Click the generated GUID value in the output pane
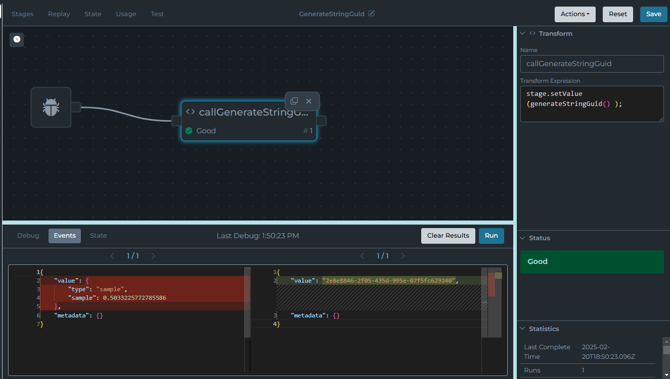 point(389,281)
